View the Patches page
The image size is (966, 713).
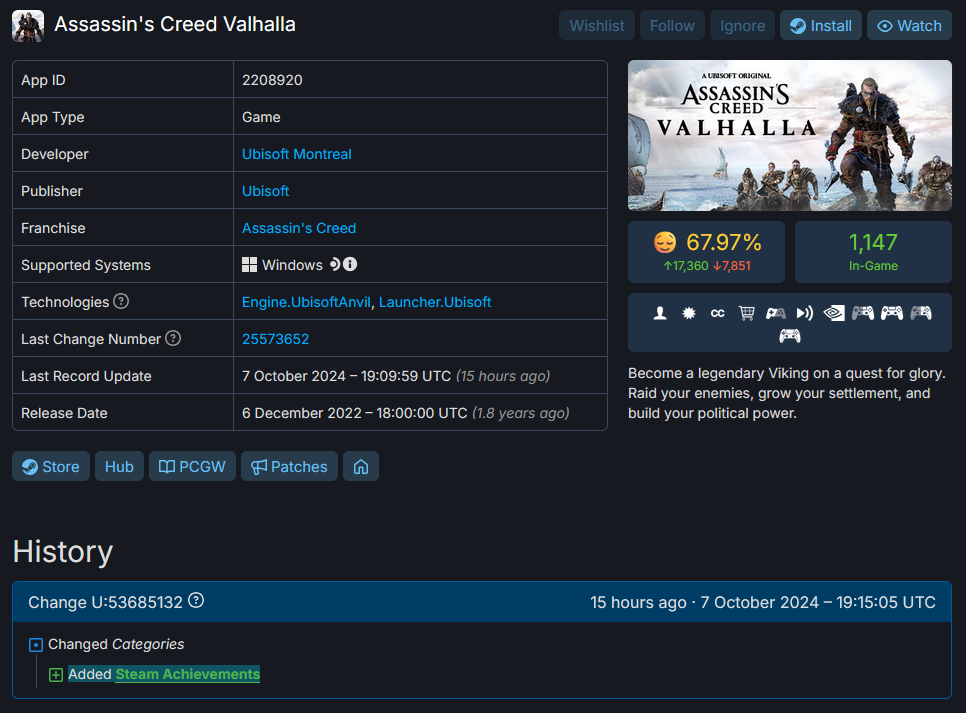290,467
